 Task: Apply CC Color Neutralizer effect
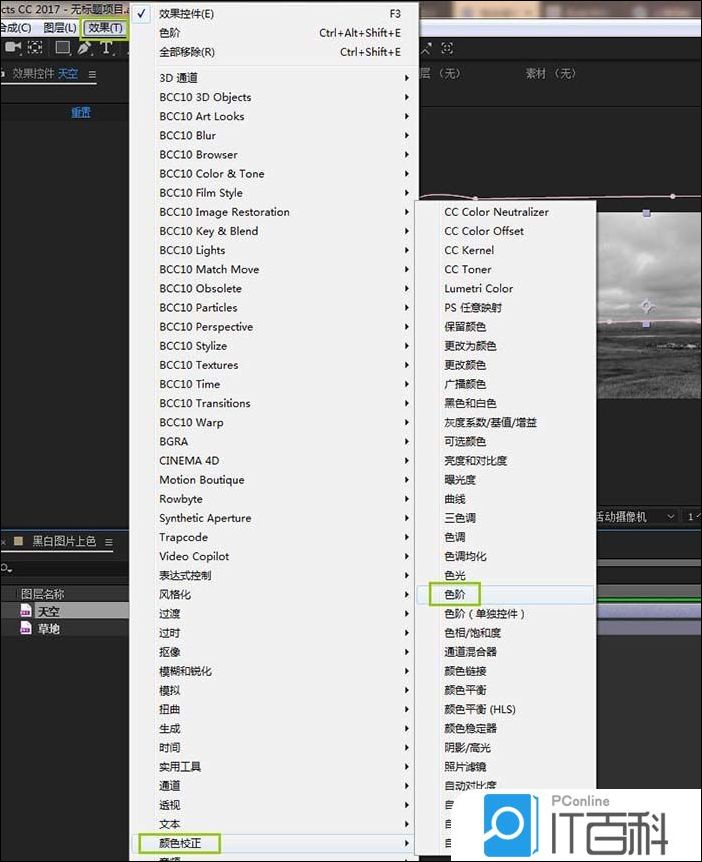[505, 212]
